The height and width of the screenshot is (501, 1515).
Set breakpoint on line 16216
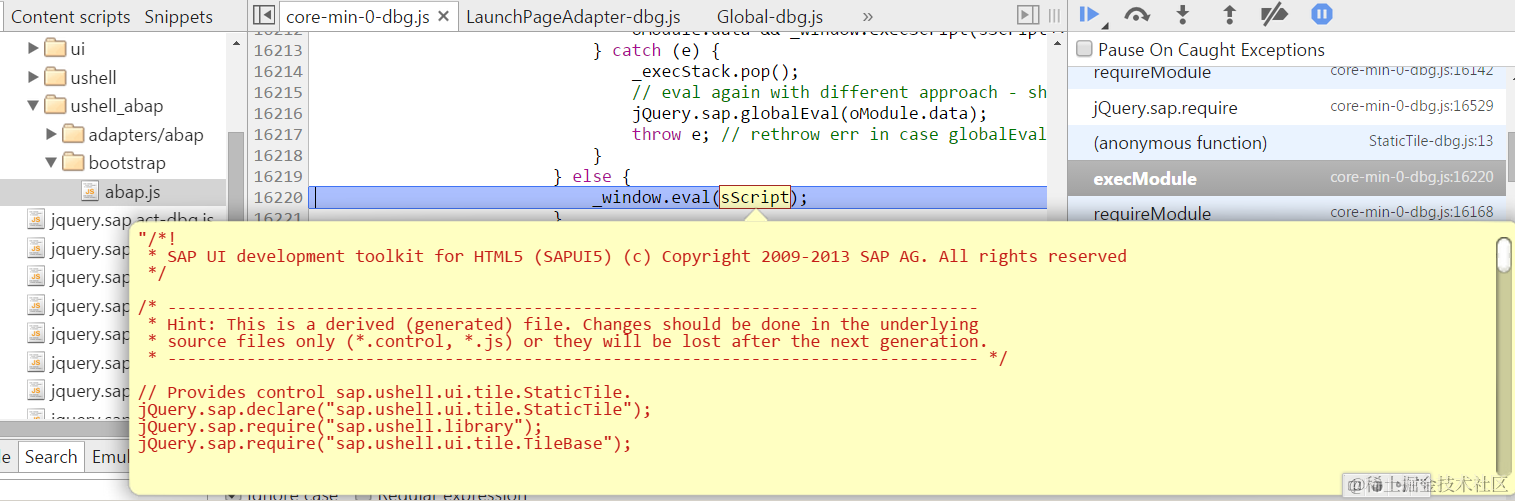coord(278,113)
